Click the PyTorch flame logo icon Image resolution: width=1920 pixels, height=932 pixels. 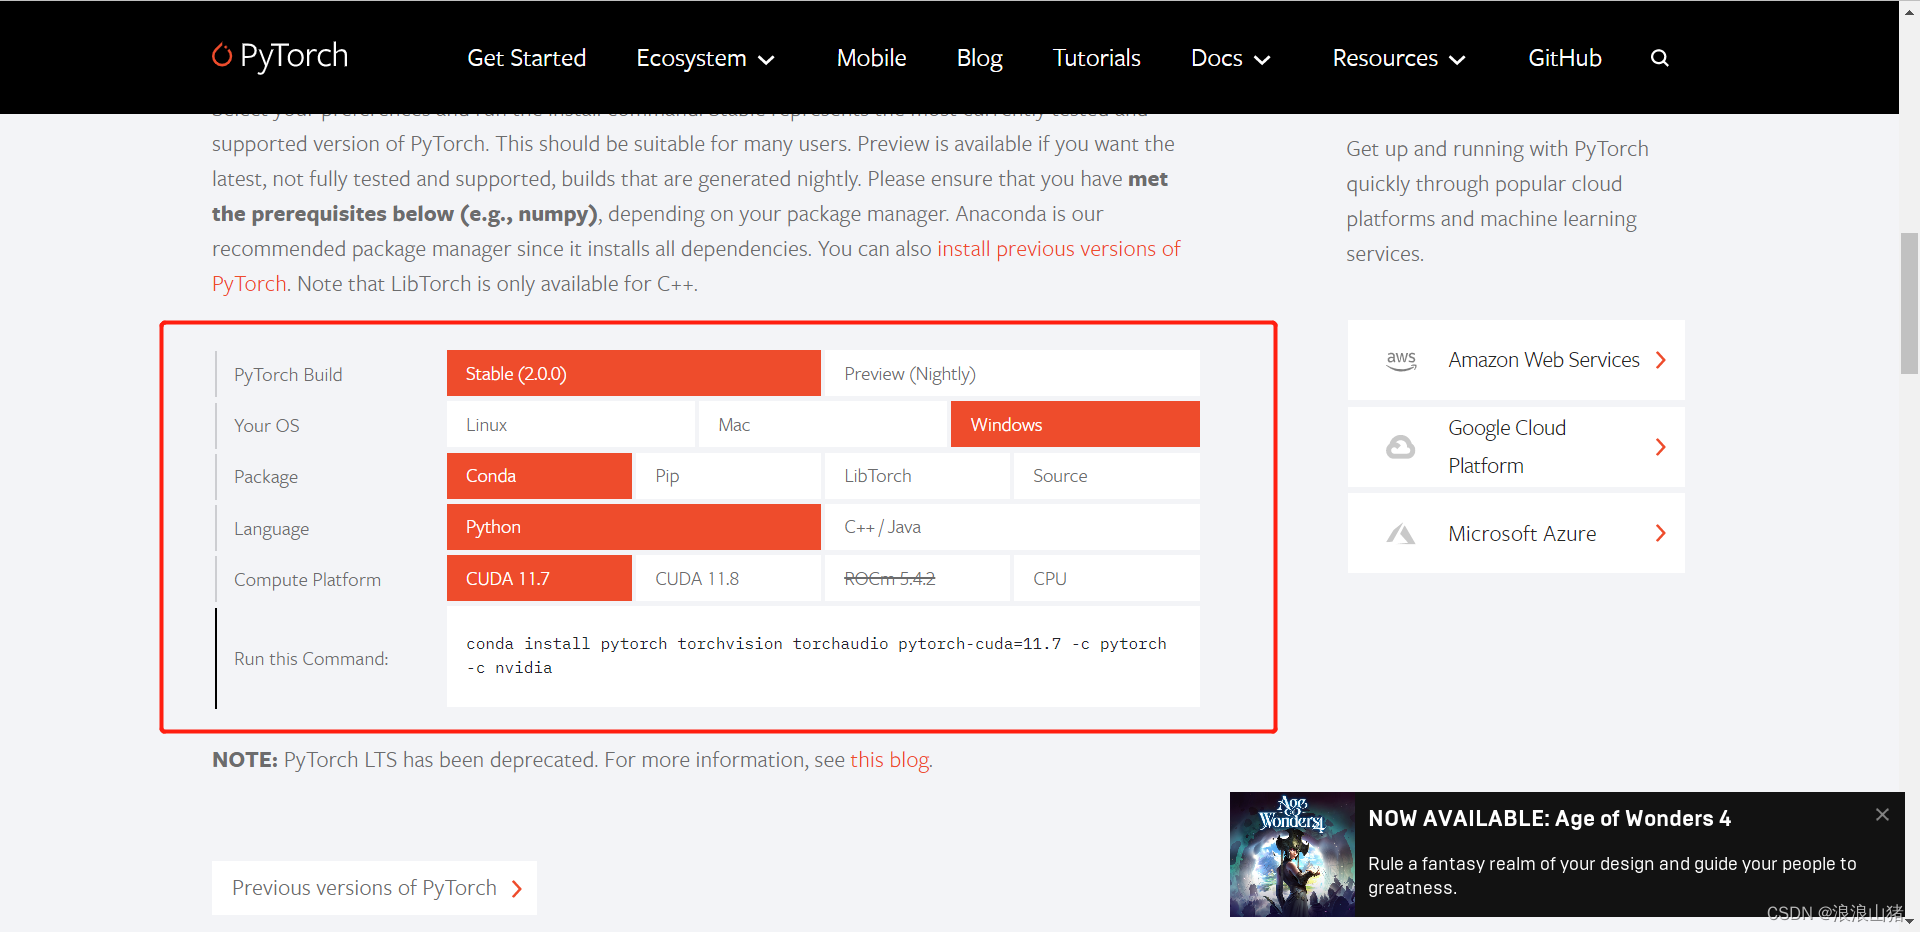click(222, 55)
